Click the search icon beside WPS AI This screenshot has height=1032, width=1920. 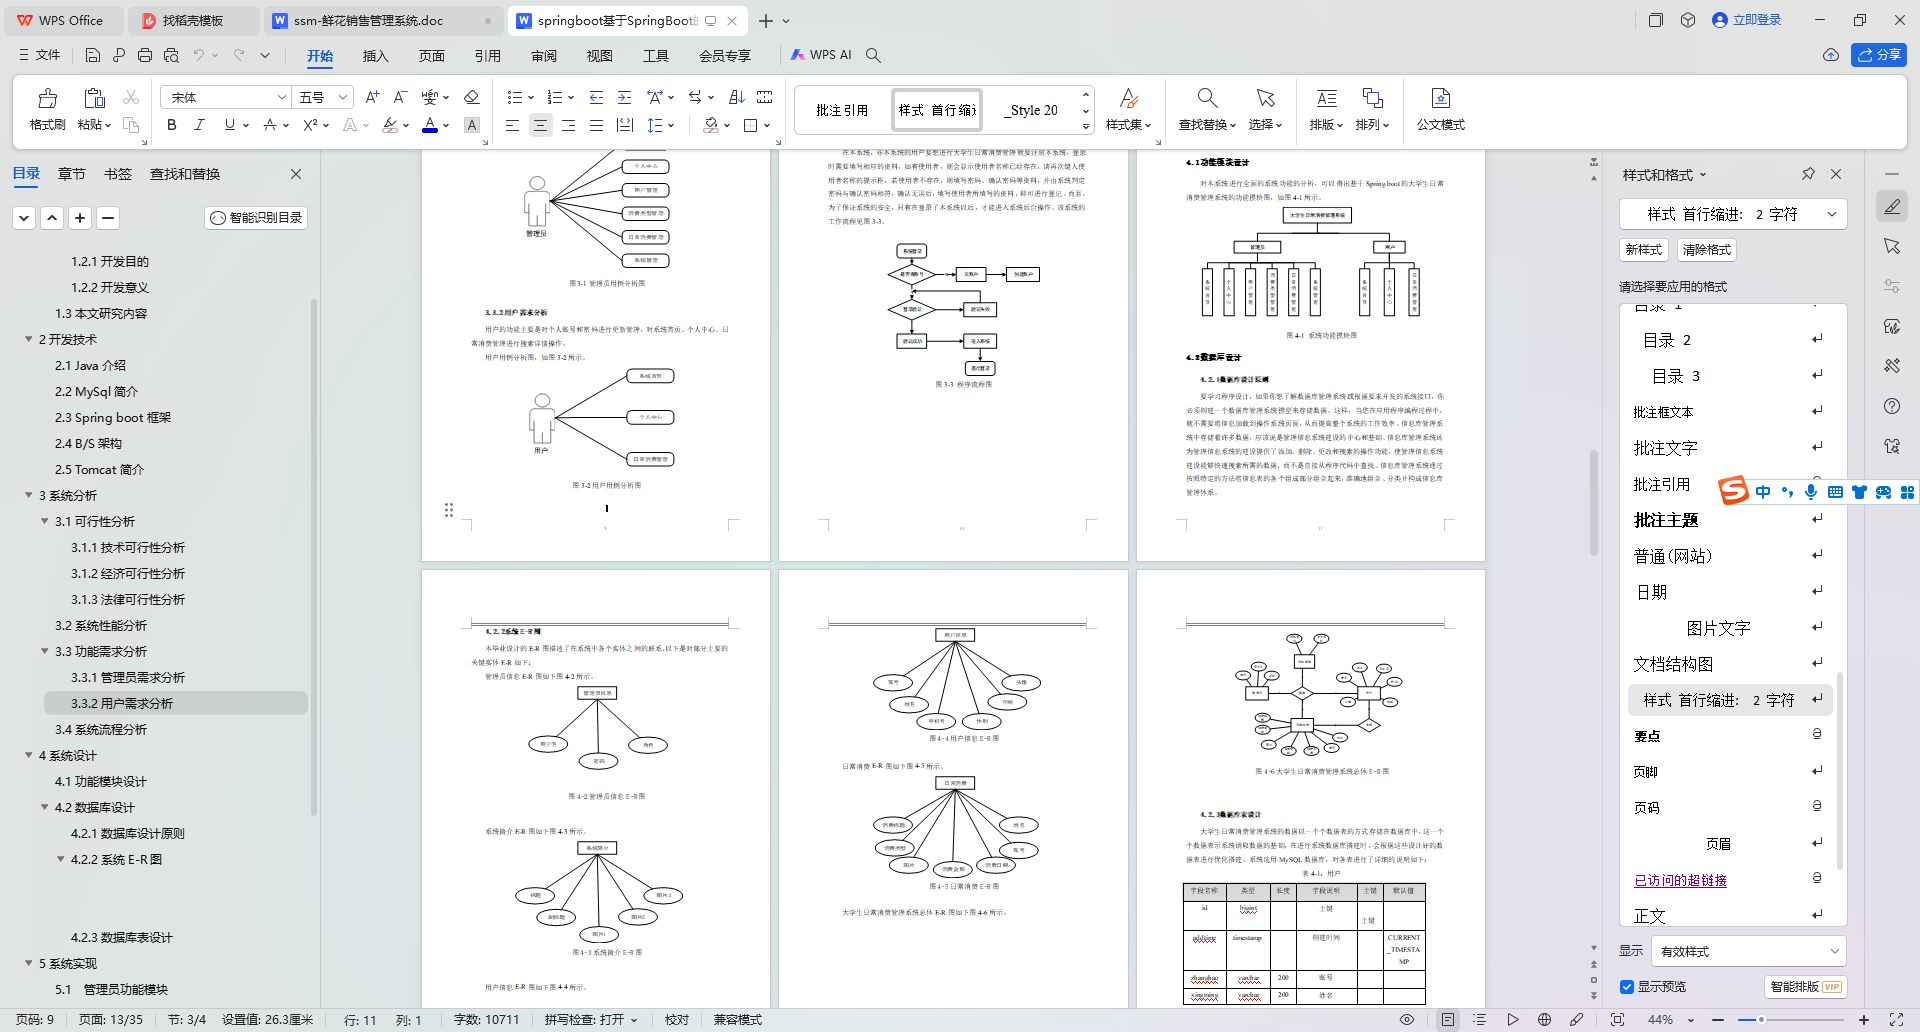coord(873,55)
